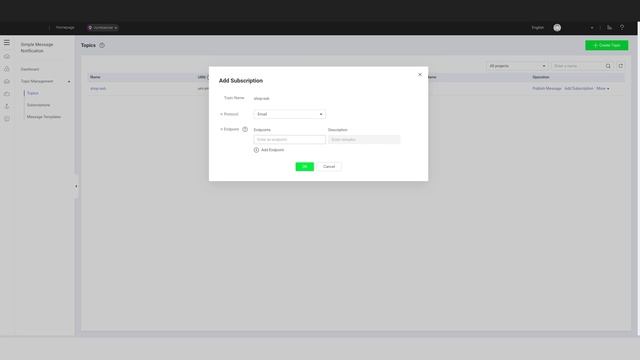Click the help icon beside the Endpoint label
The height and width of the screenshot is (360, 640).
pos(245,129)
